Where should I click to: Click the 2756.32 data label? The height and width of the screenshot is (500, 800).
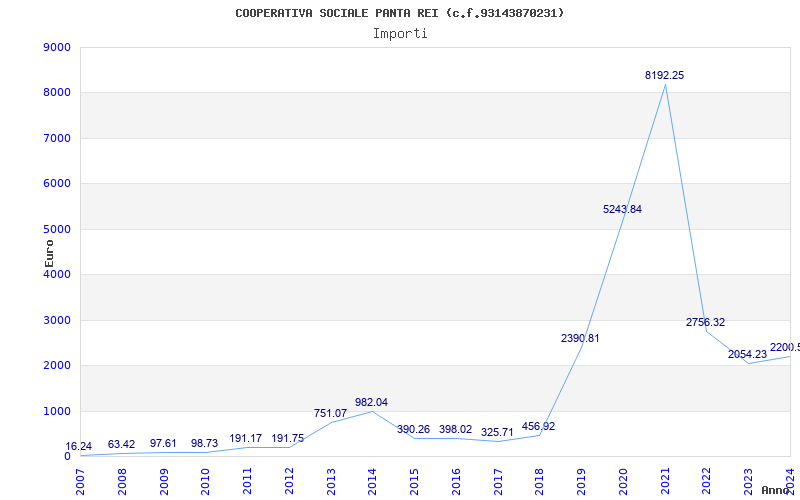pyautogui.click(x=705, y=322)
